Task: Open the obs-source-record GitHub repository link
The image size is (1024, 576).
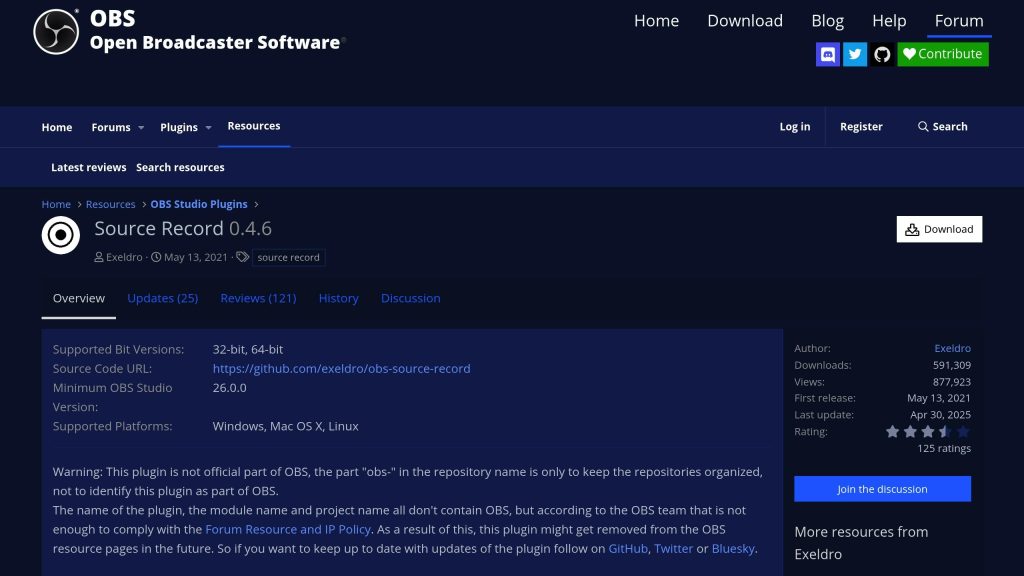Action: pyautogui.click(x=342, y=368)
